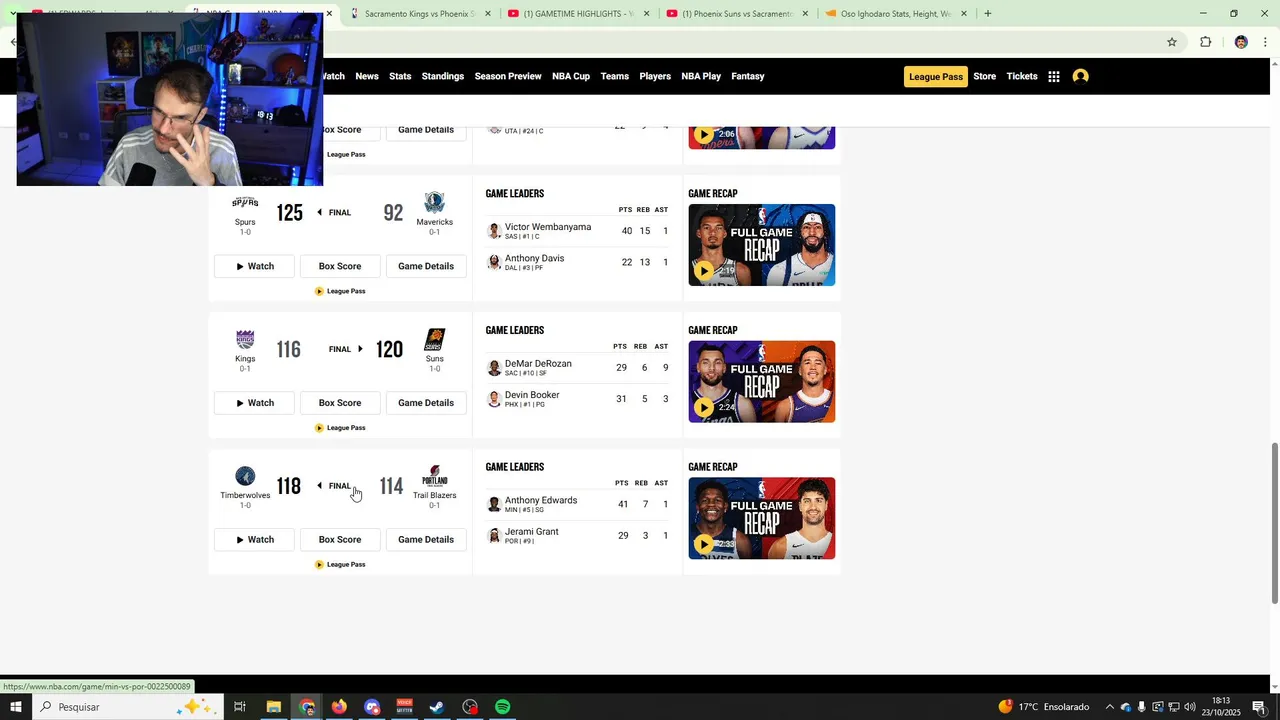Open the Teams menu item

pyautogui.click(x=615, y=76)
